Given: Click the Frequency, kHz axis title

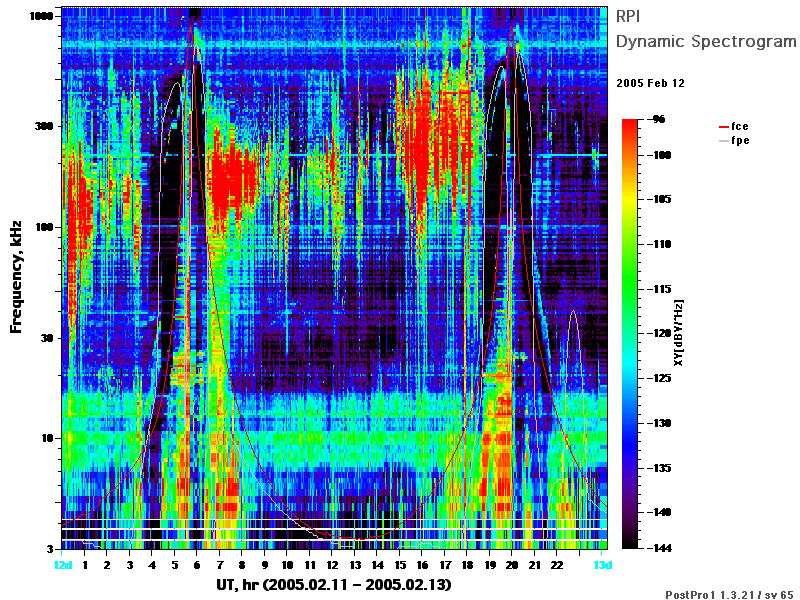Looking at the screenshot, I should click(16, 277).
